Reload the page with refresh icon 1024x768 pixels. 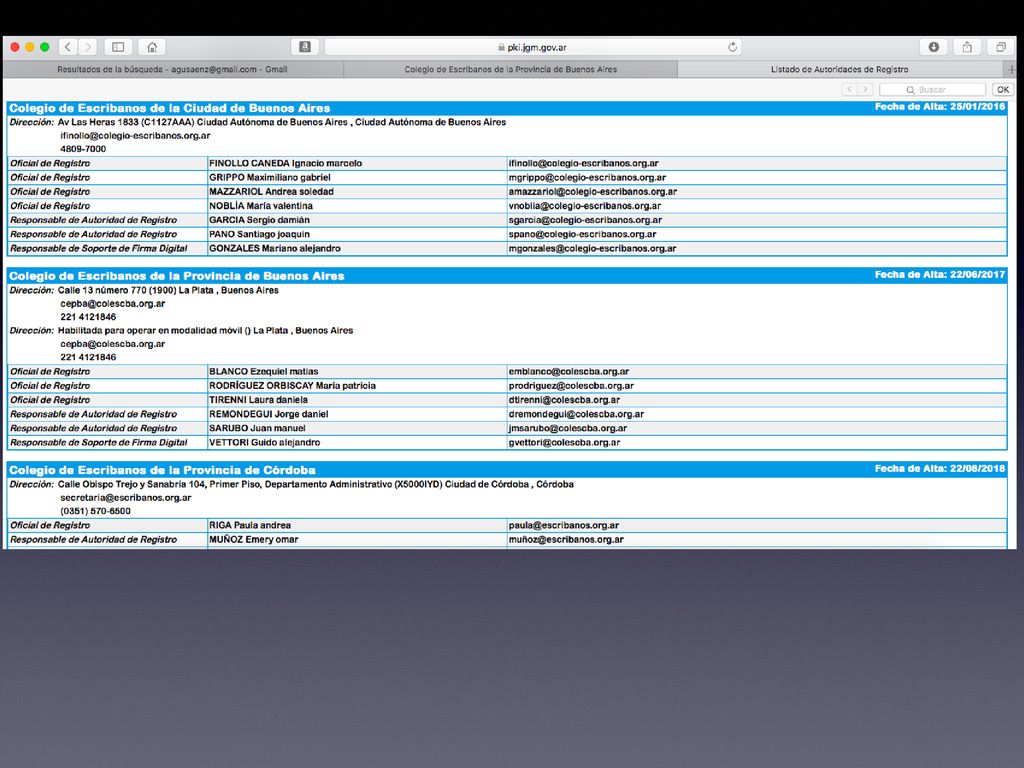(x=732, y=47)
